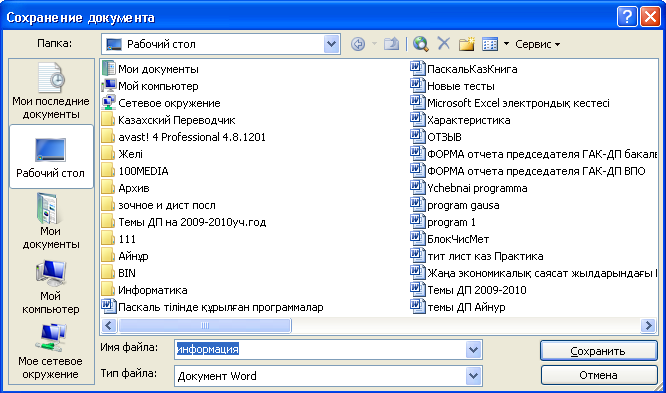Click the Views icon in toolbar
666x393 pixels.
[490, 44]
